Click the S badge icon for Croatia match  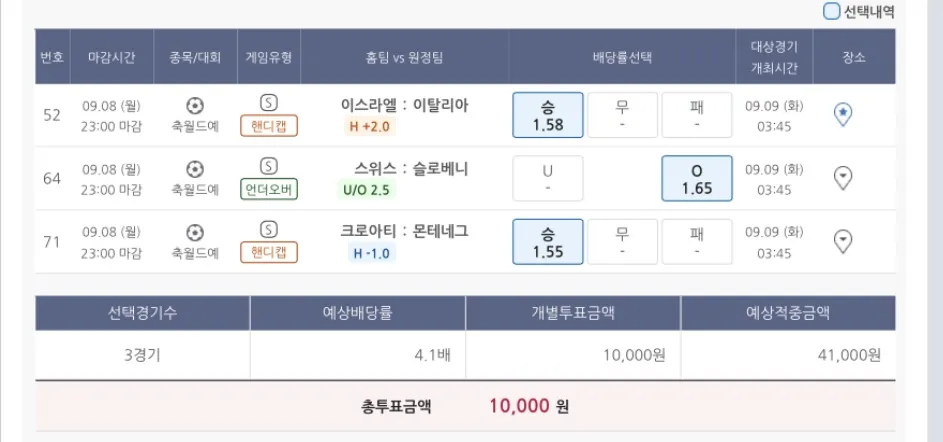[x=268, y=229]
